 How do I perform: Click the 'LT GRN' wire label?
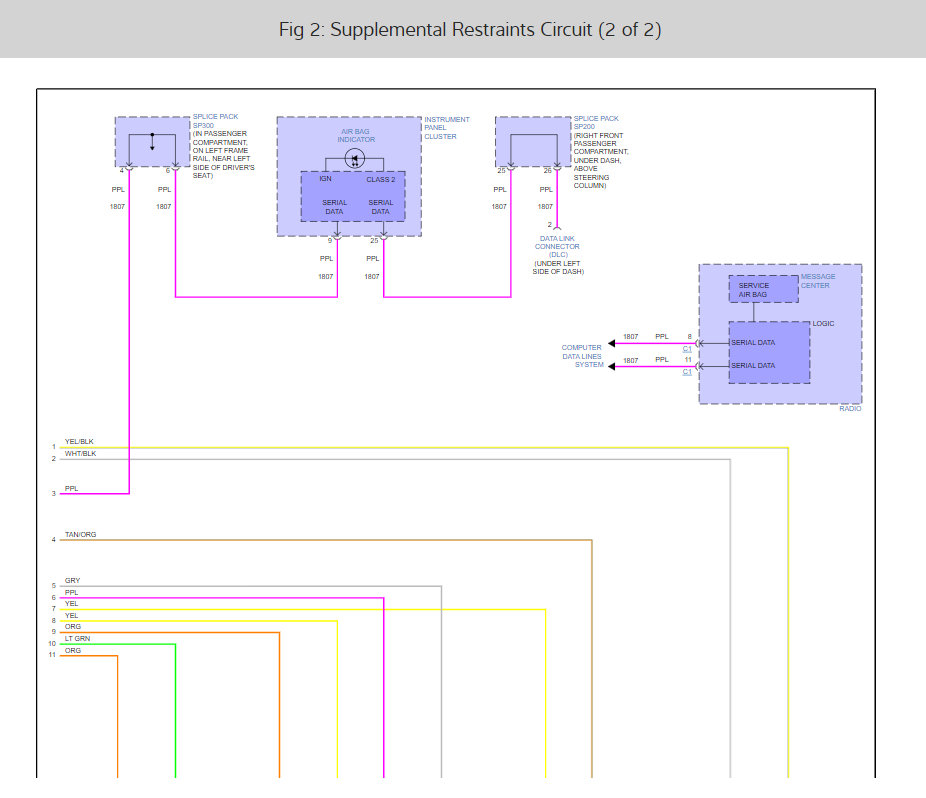tap(77, 639)
